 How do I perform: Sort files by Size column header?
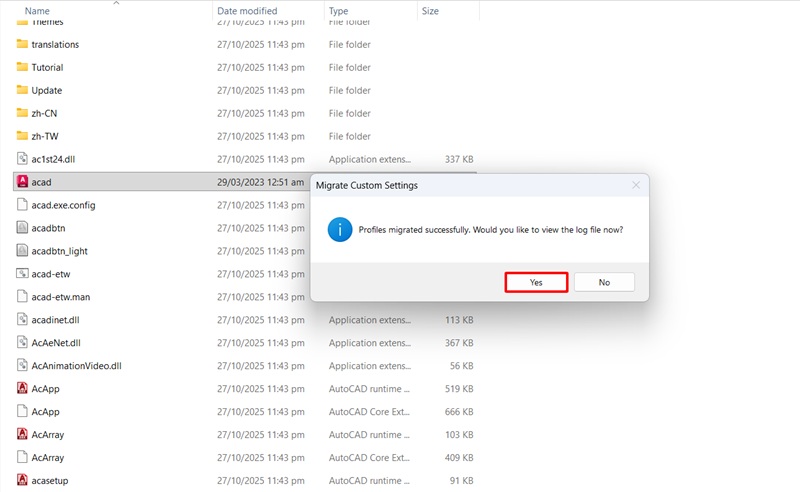(x=430, y=11)
